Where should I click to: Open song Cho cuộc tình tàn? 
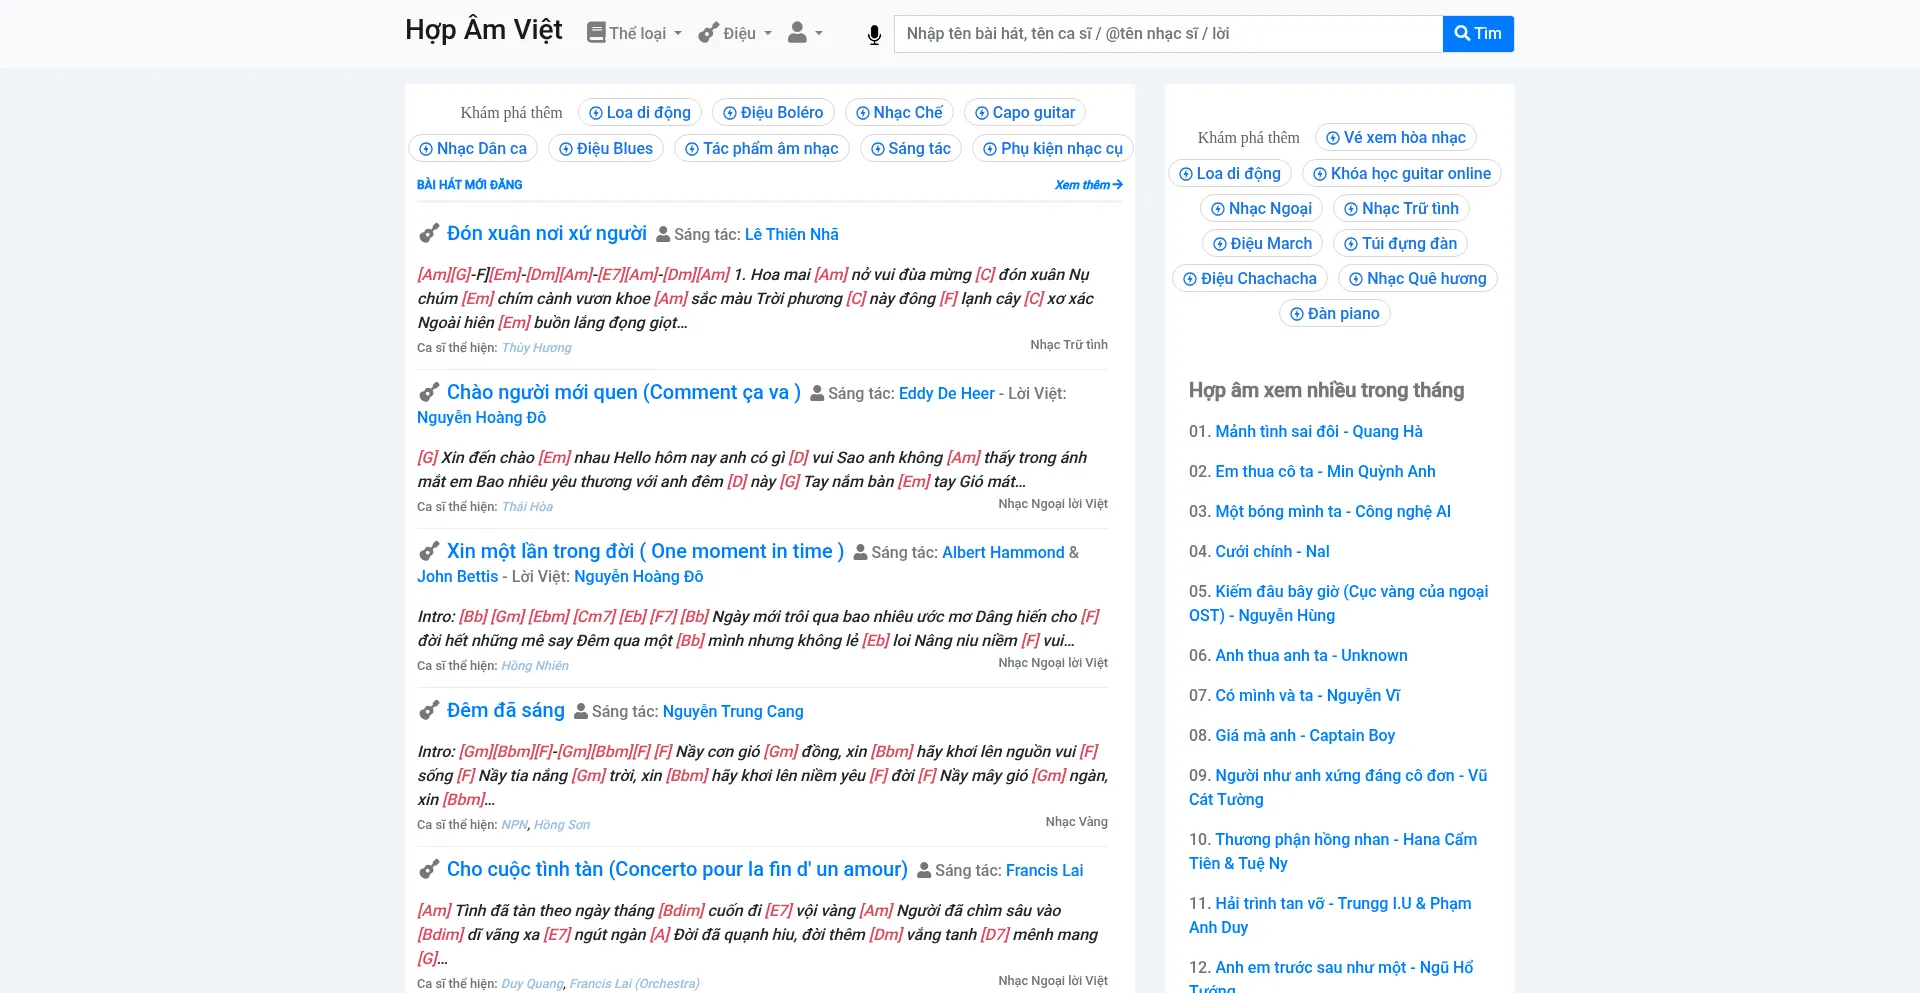pyautogui.click(x=677, y=870)
